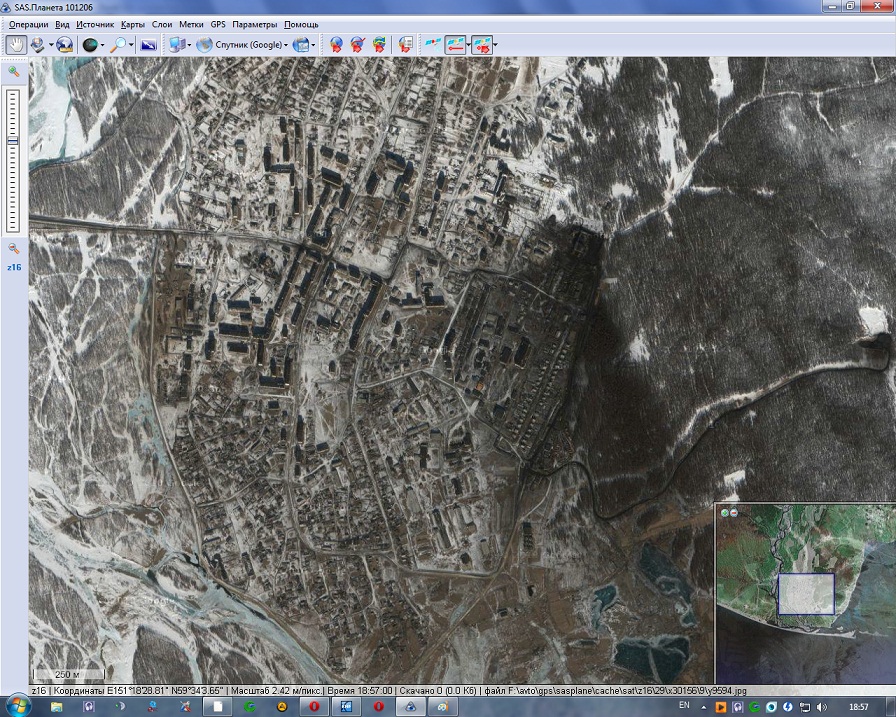Expand the dropdown arrow beside the magnifier

(x=131, y=44)
